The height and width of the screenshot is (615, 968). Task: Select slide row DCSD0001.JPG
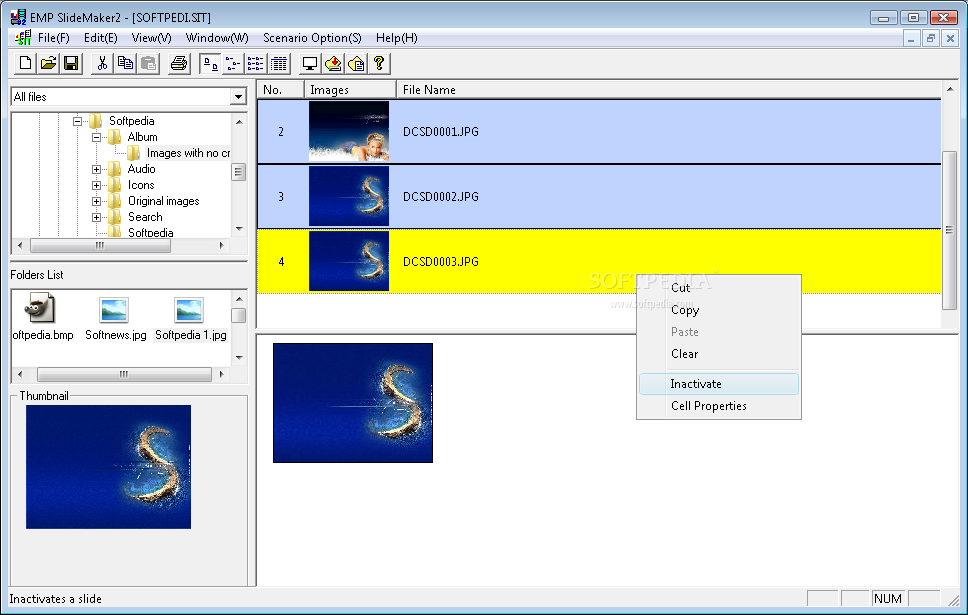599,132
